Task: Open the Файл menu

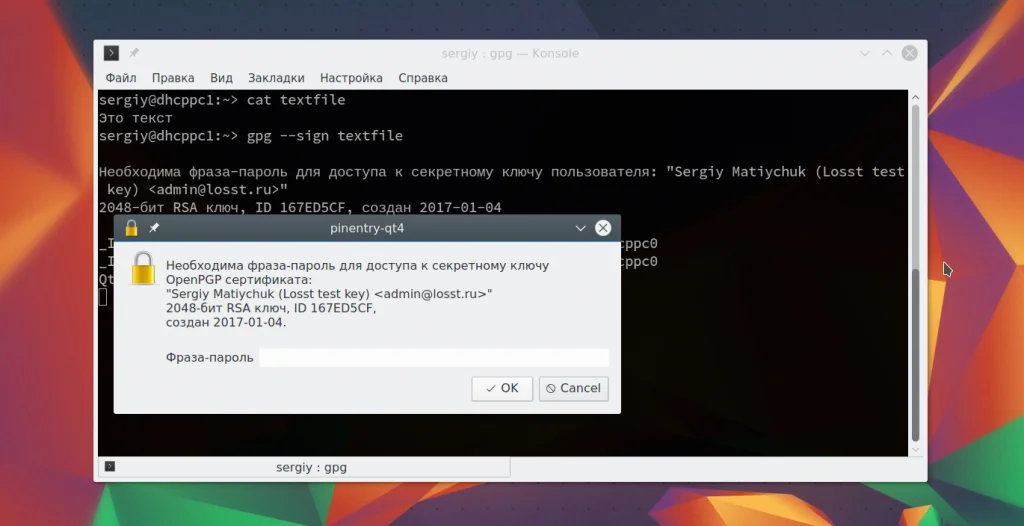Action: [x=121, y=78]
